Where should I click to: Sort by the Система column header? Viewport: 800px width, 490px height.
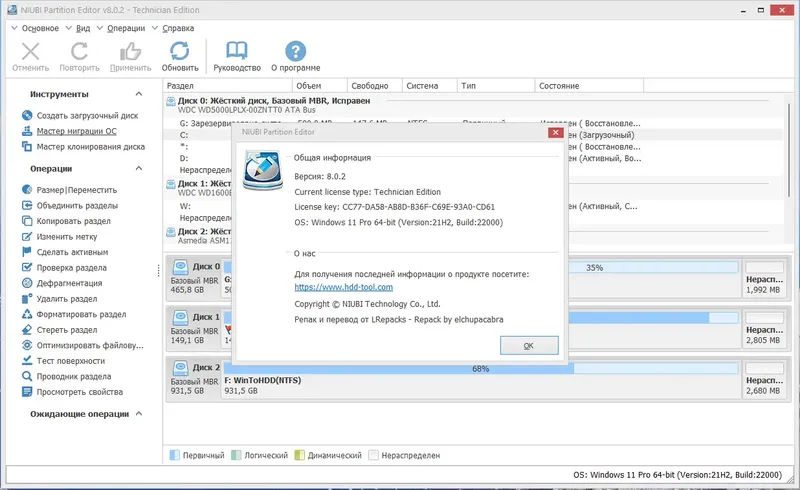click(x=430, y=86)
